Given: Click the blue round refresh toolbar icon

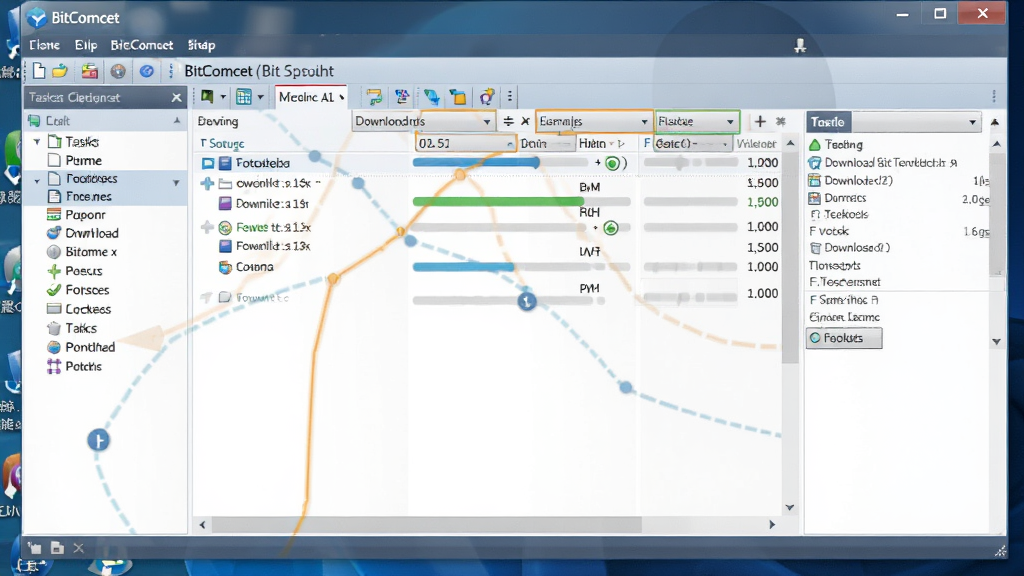Looking at the screenshot, I should (146, 71).
